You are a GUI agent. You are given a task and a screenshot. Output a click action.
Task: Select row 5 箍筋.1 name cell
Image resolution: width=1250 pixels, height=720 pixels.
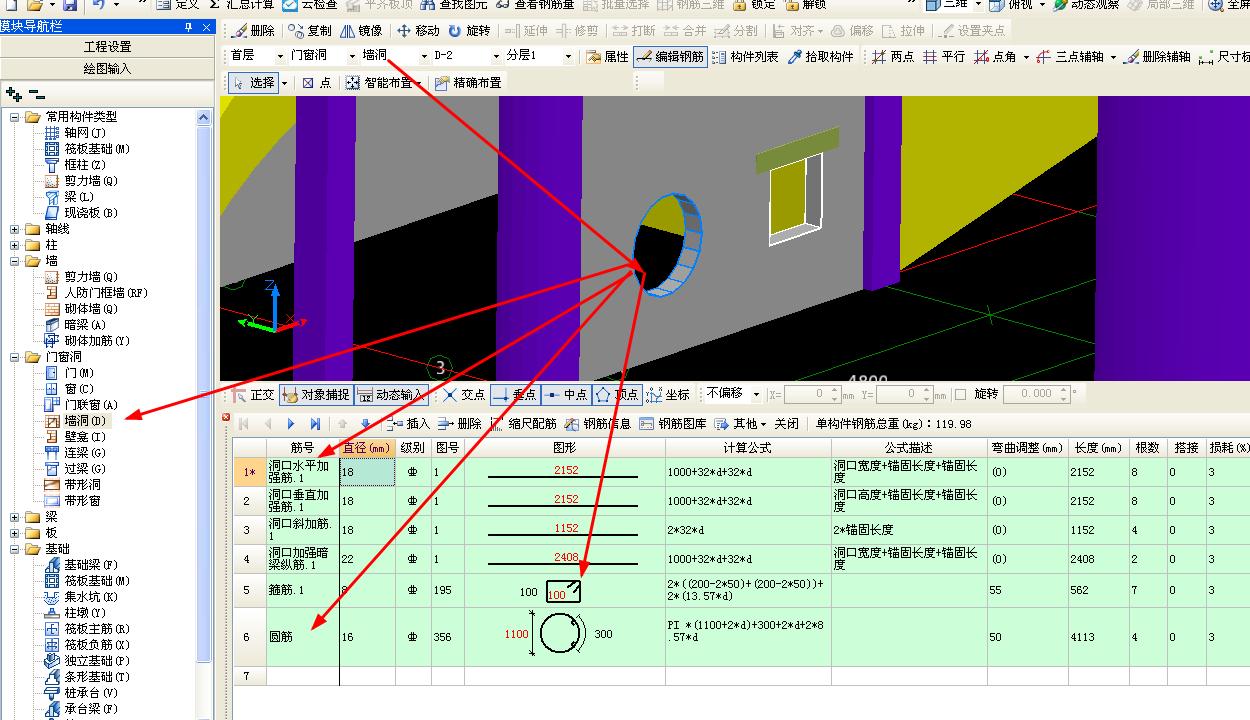[303, 591]
